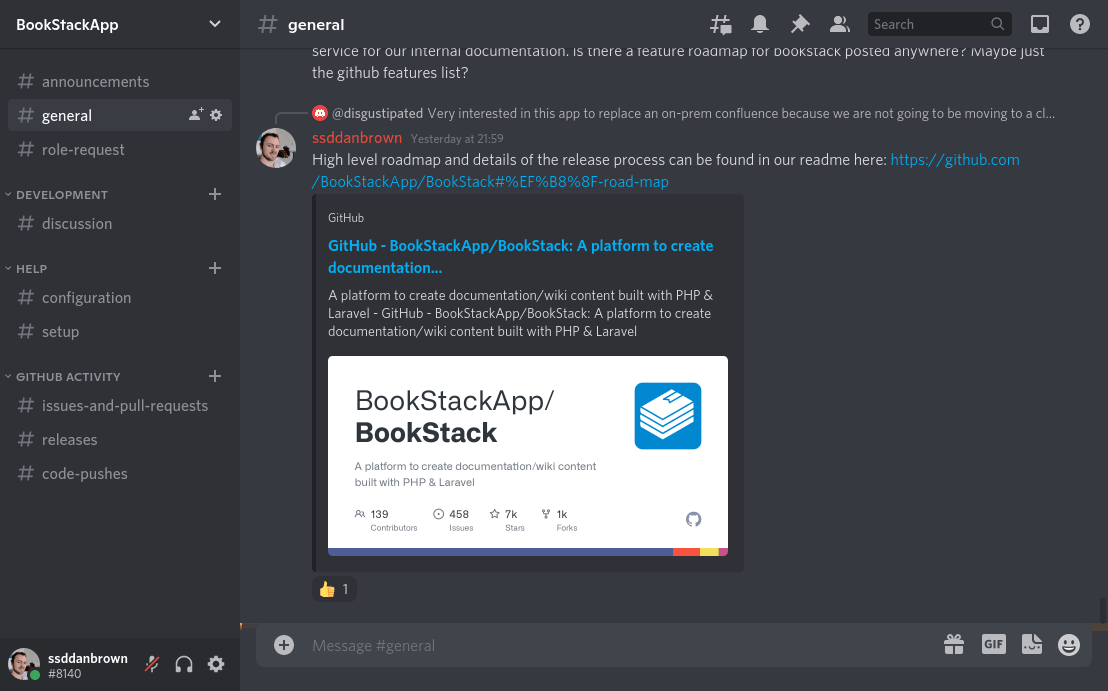Screen dimensions: 1108x691
Task: Open the emoji picker
Action: click(x=1068, y=644)
